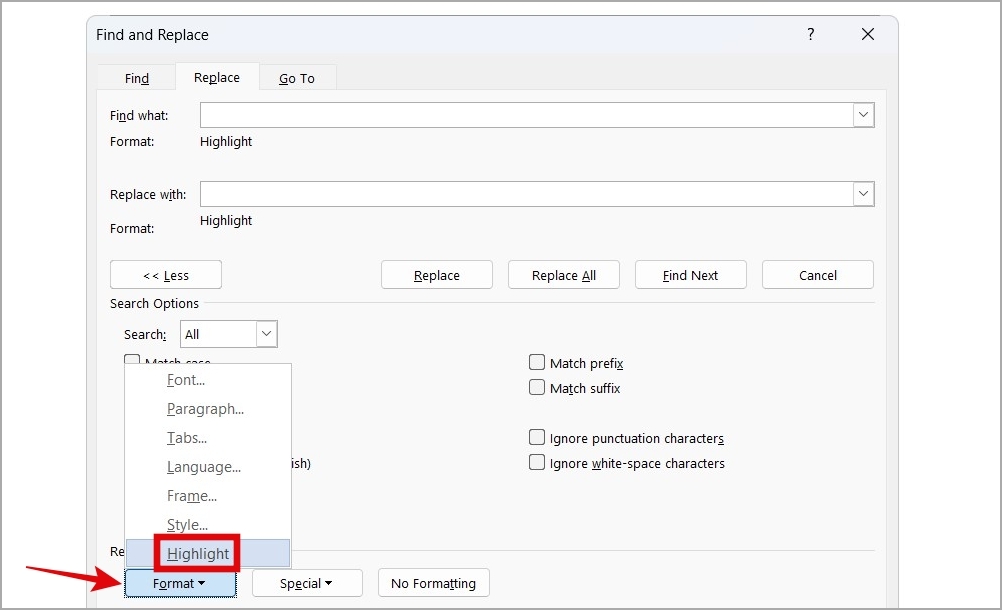Select Highlight in the Format menu
This screenshot has width=1002, height=610.
click(208, 553)
